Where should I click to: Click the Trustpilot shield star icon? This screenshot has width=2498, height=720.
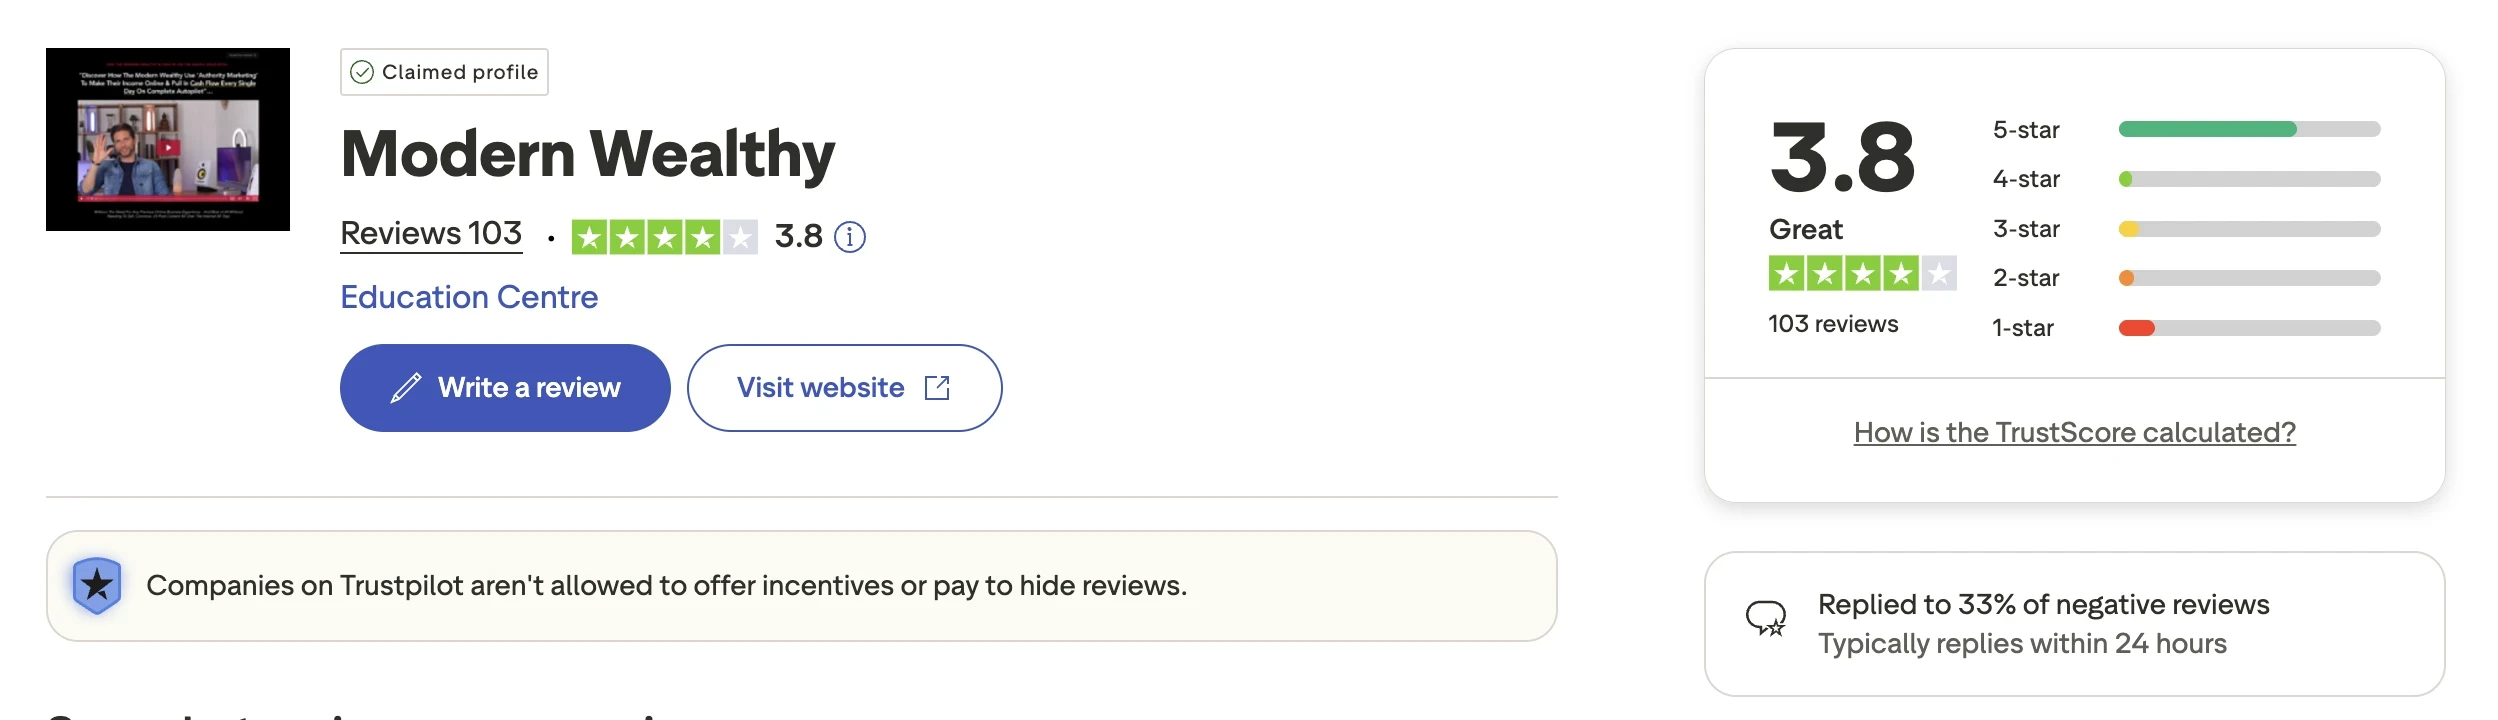97,585
